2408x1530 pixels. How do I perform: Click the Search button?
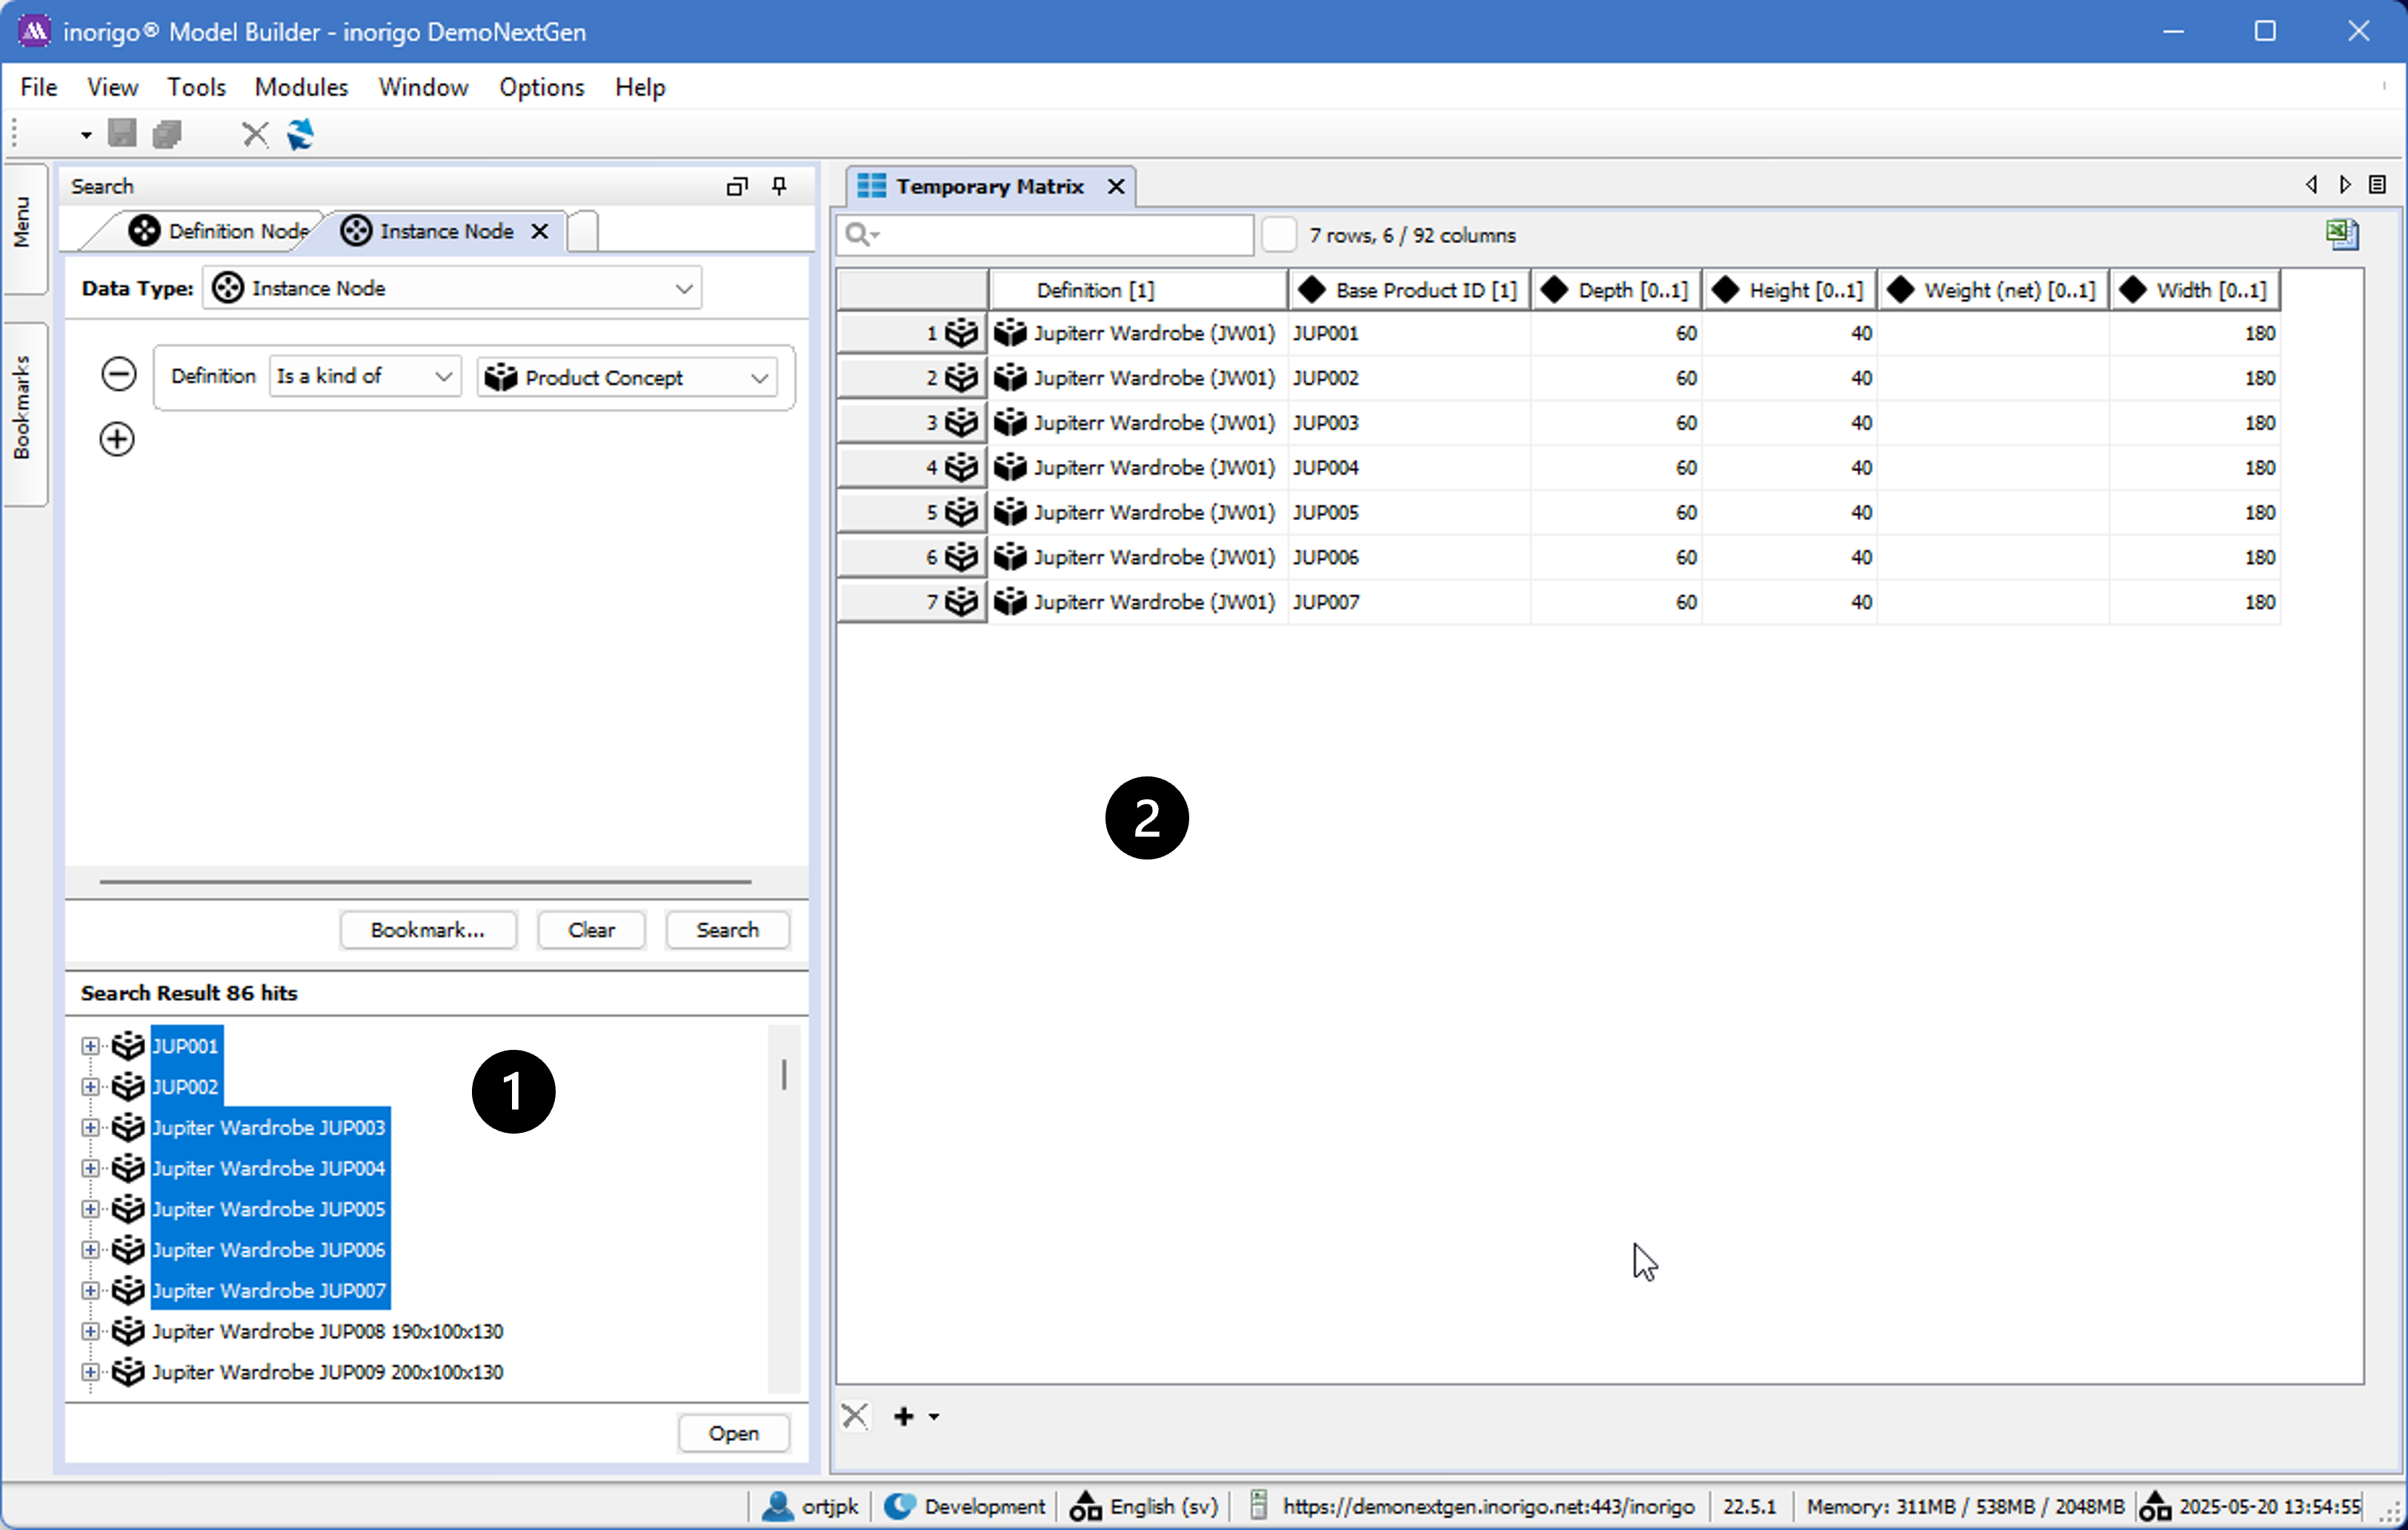727,930
